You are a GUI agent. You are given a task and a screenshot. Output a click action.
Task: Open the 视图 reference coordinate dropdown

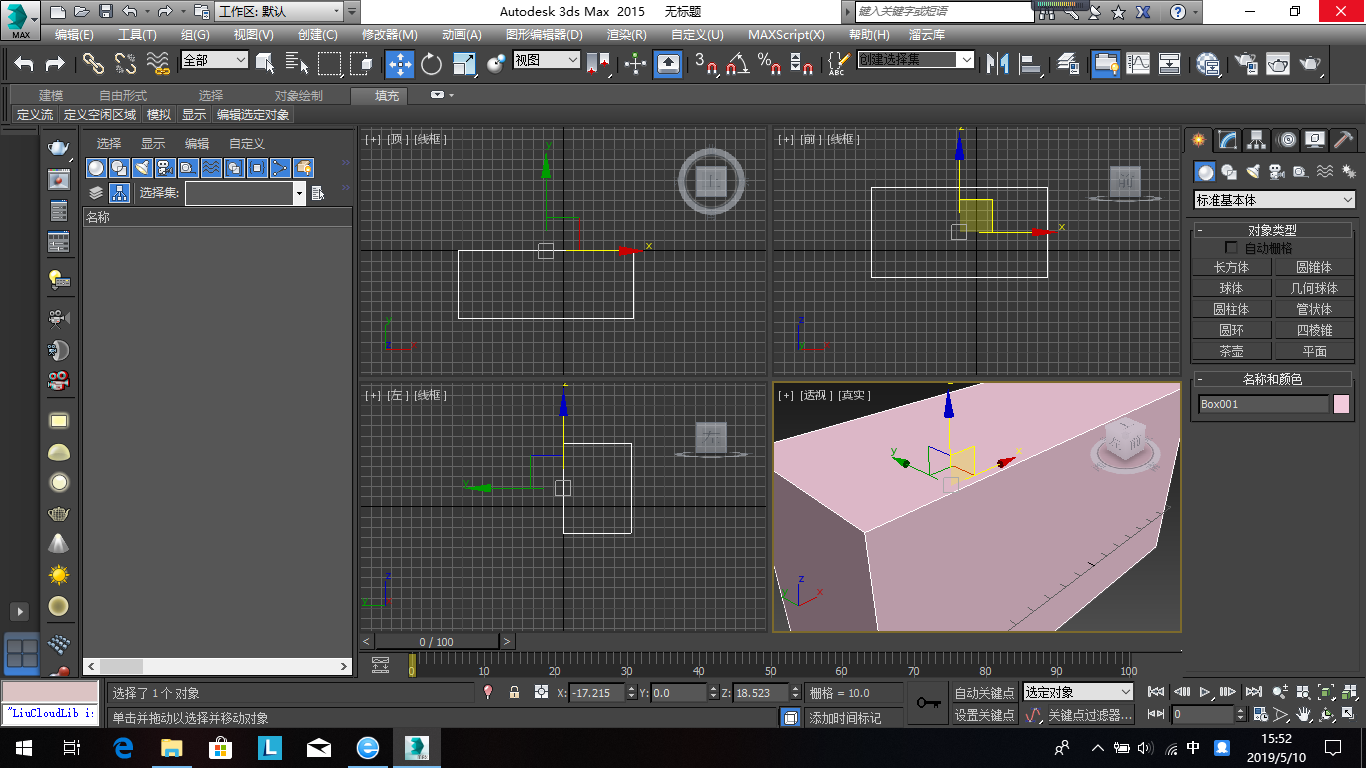(546, 60)
